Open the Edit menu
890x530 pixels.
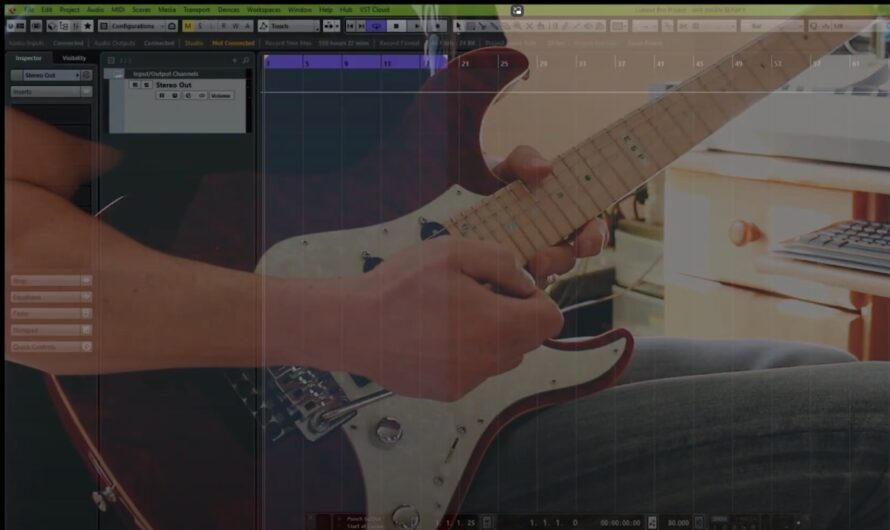pos(47,10)
